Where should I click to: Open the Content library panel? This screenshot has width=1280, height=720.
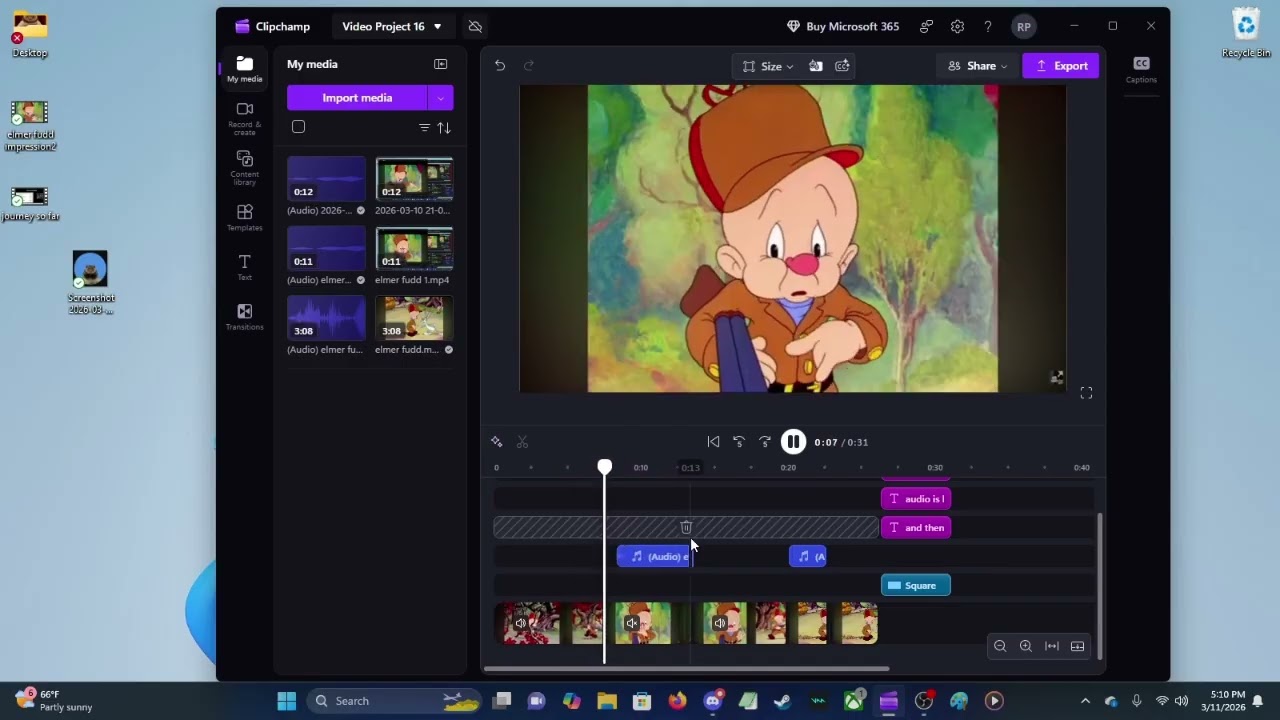point(244,168)
